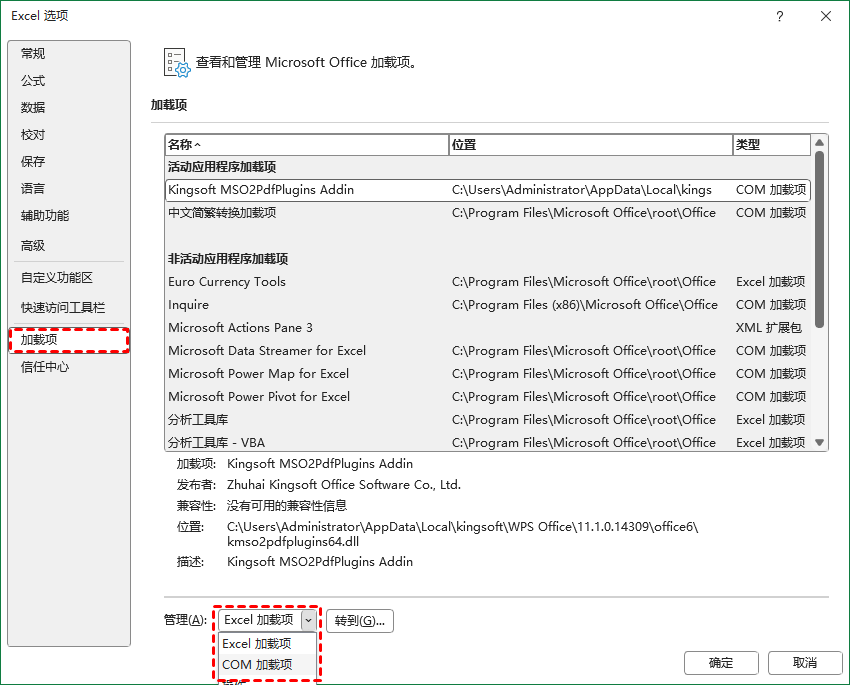
Task: Click scroll up arrow of add-in list
Action: (x=819, y=143)
